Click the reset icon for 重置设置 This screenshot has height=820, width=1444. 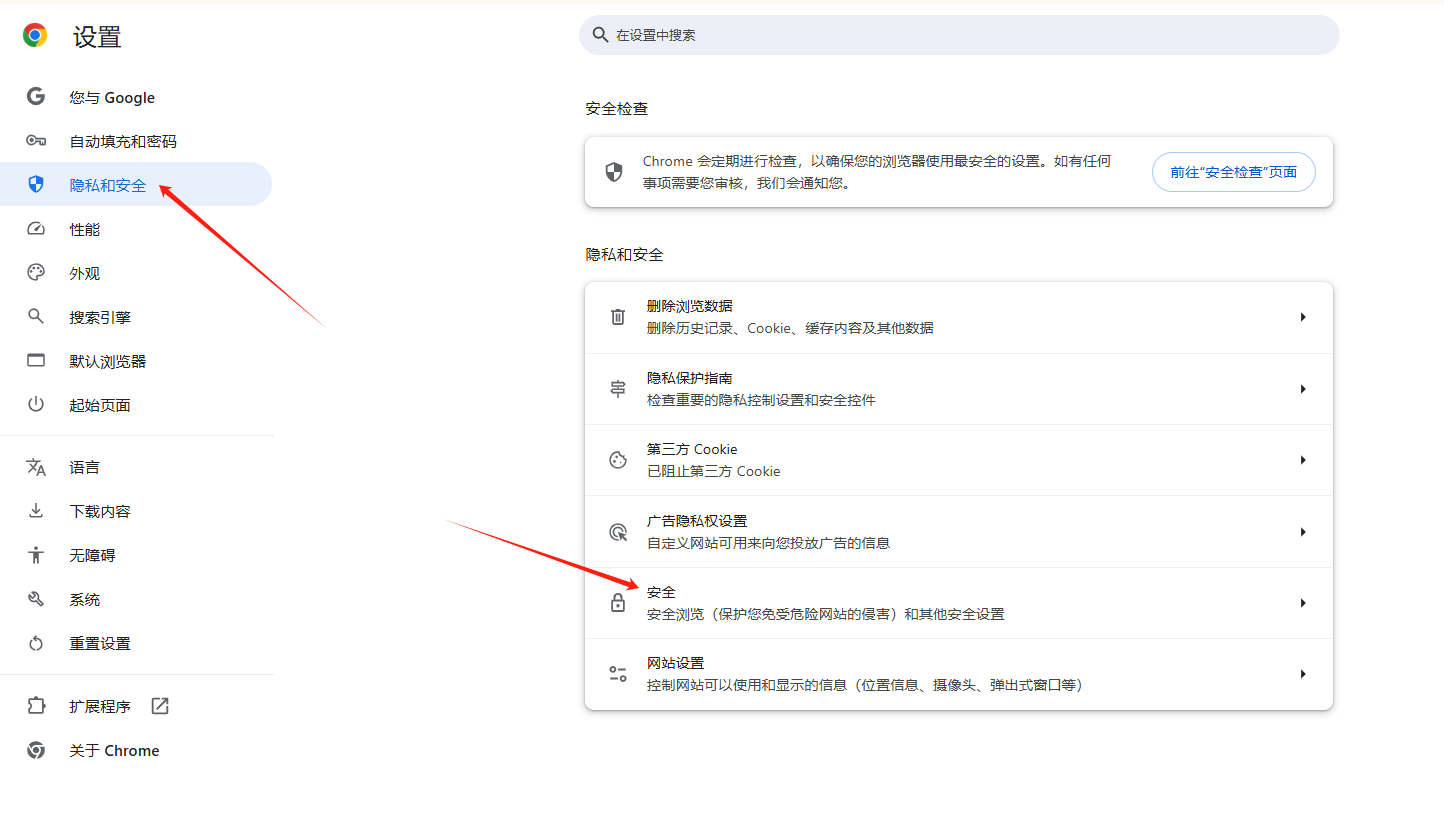pos(36,643)
